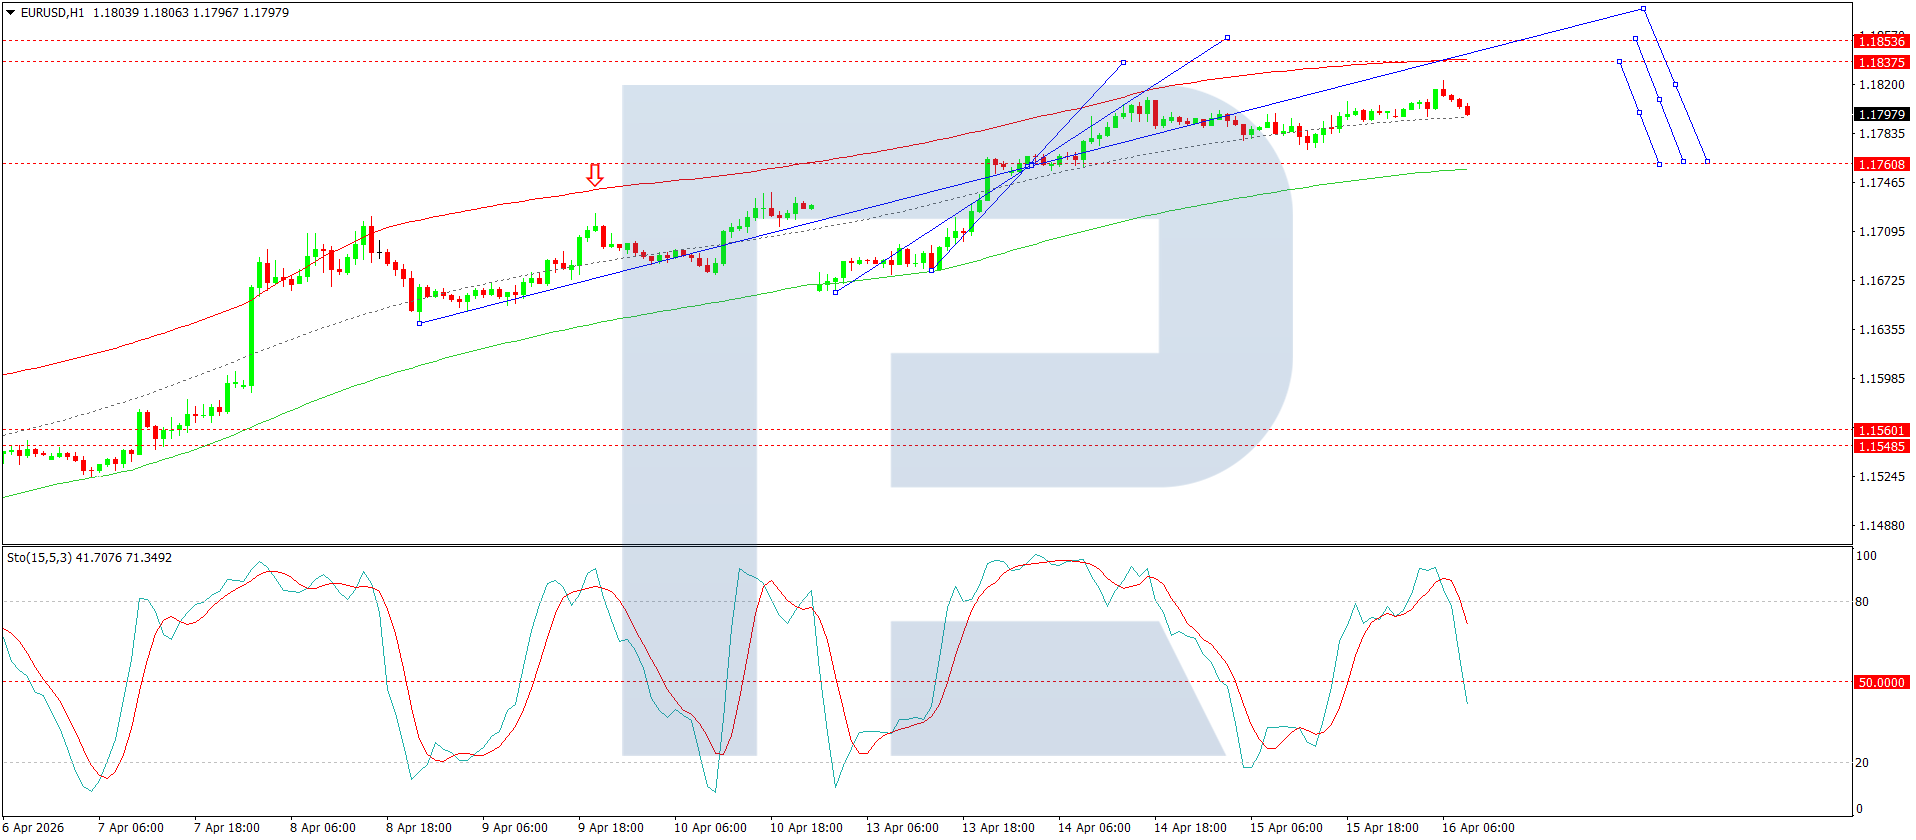Viewport: 1916px width, 840px height.
Task: Click the 15 Apr 18:00 time label
Action: pos(1382,828)
